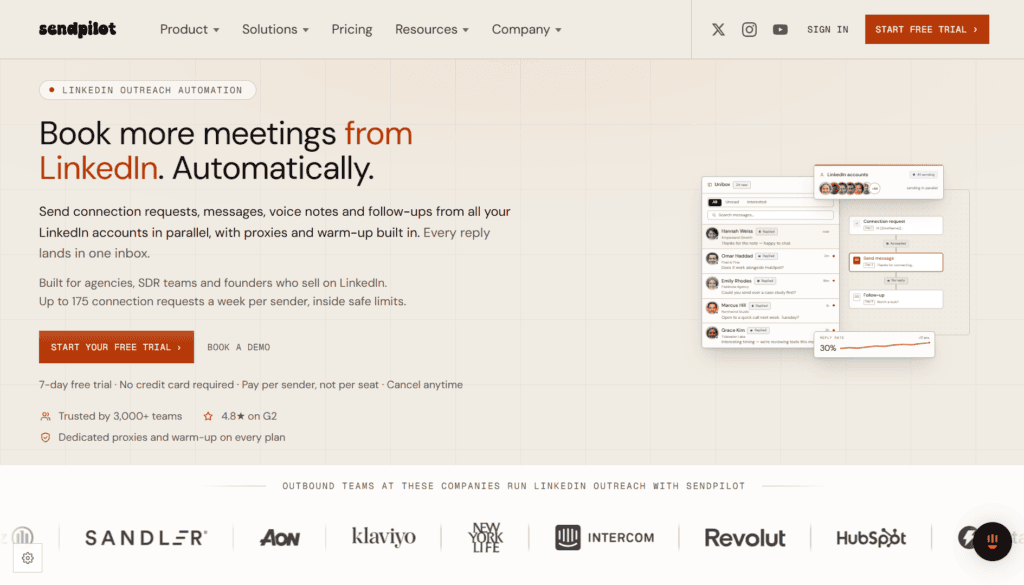
Task: Click the HubSpot logo
Action: 871,538
